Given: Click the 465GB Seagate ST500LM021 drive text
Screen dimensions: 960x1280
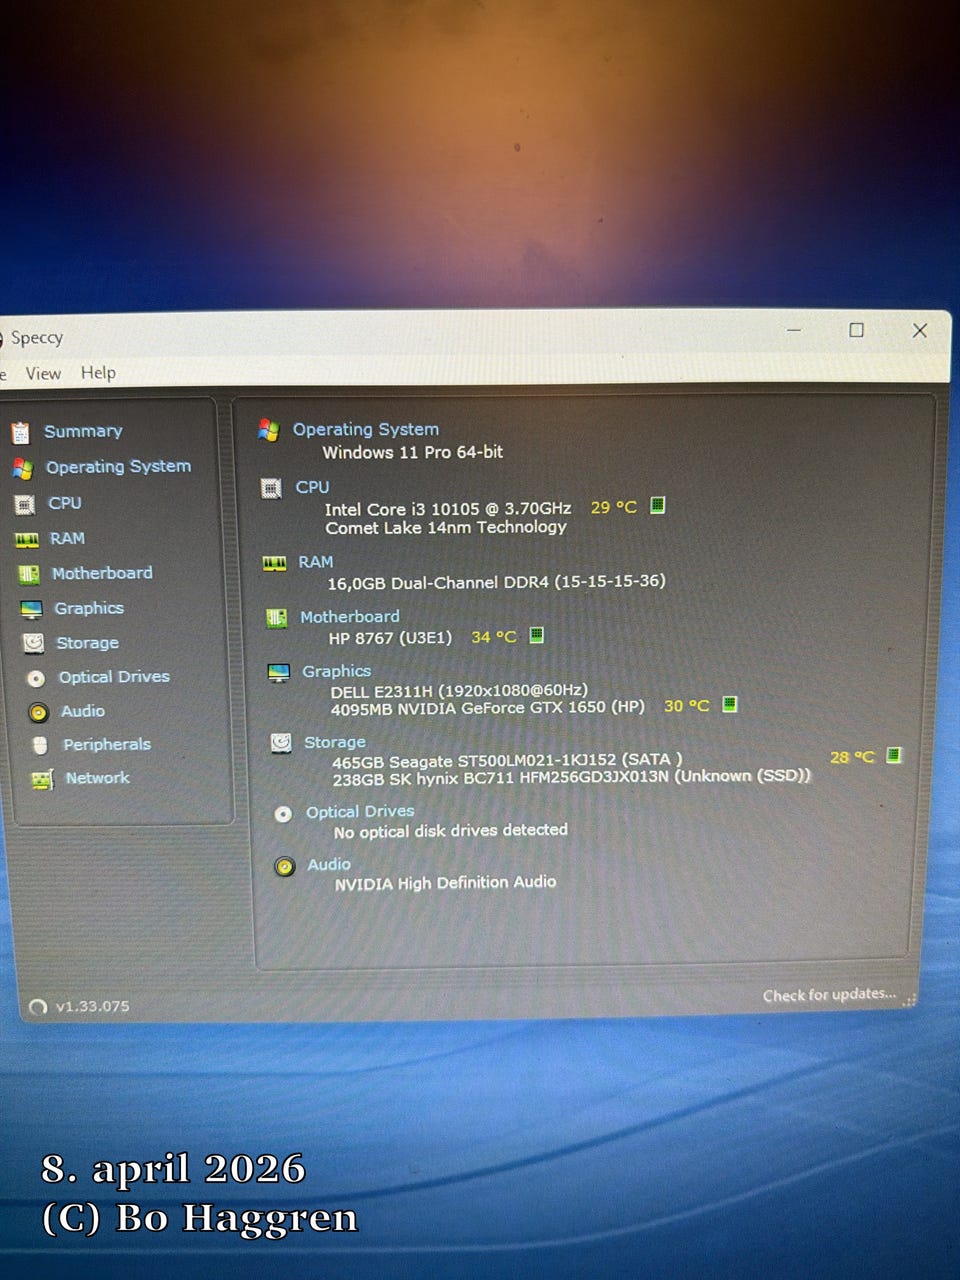Looking at the screenshot, I should [507, 761].
